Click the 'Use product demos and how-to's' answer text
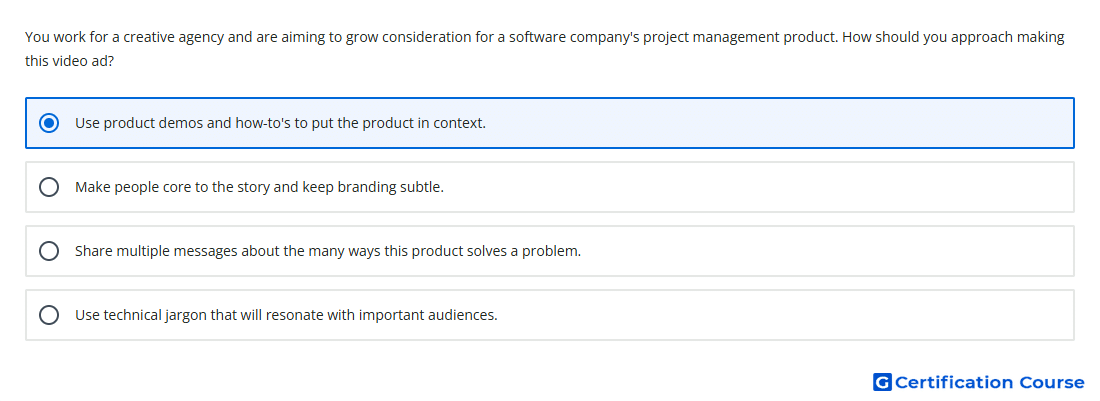 [x=173, y=123]
